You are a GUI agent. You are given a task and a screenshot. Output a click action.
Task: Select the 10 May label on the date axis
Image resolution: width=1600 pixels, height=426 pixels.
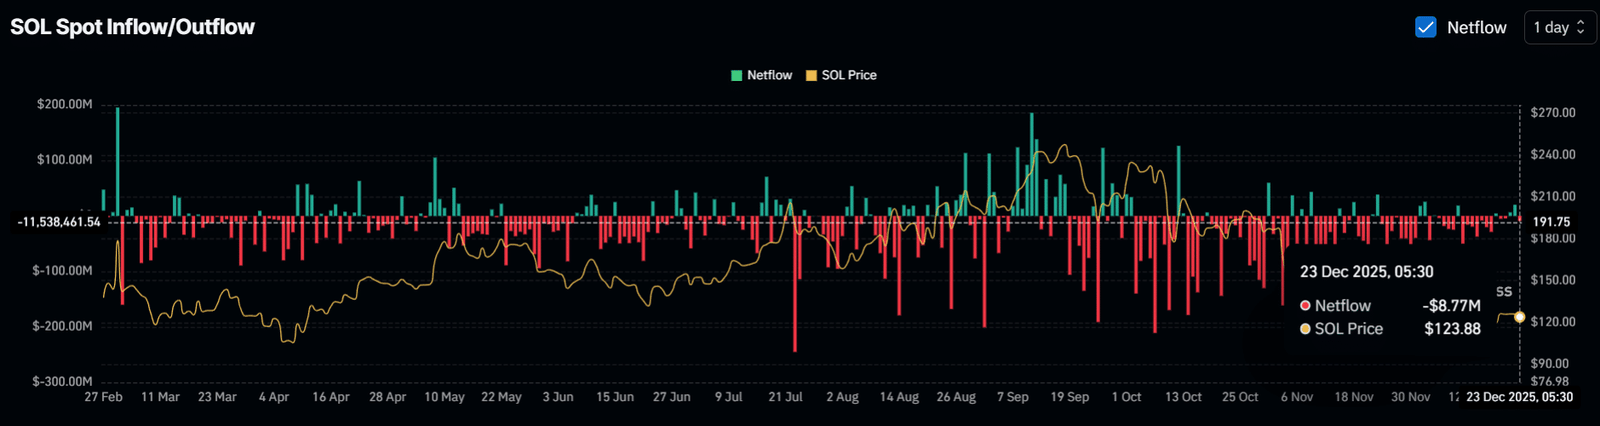click(x=444, y=397)
